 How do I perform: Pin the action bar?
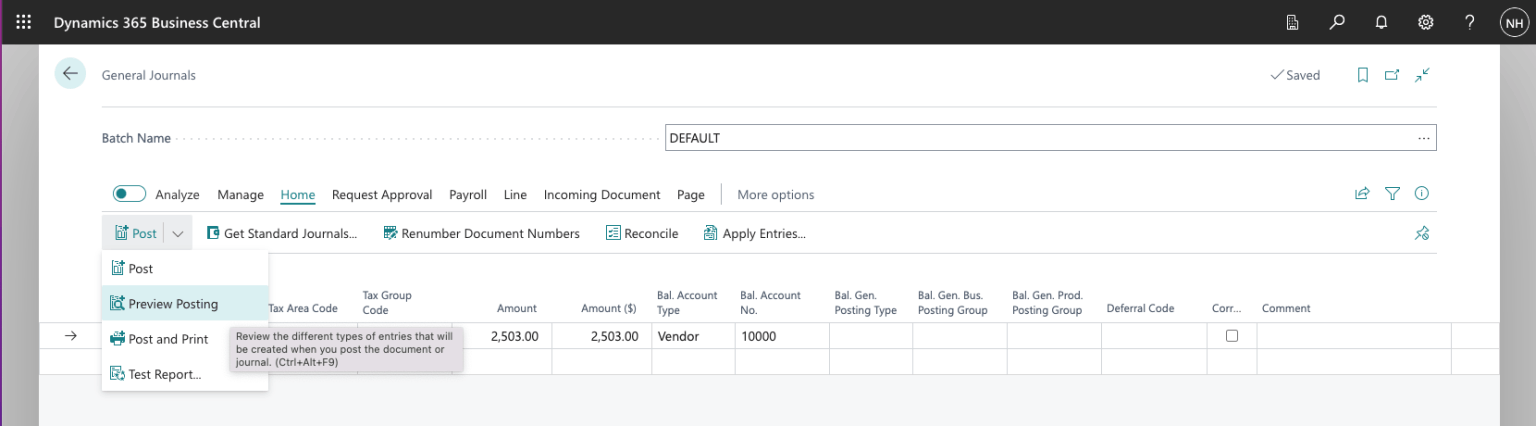[x=1422, y=233]
